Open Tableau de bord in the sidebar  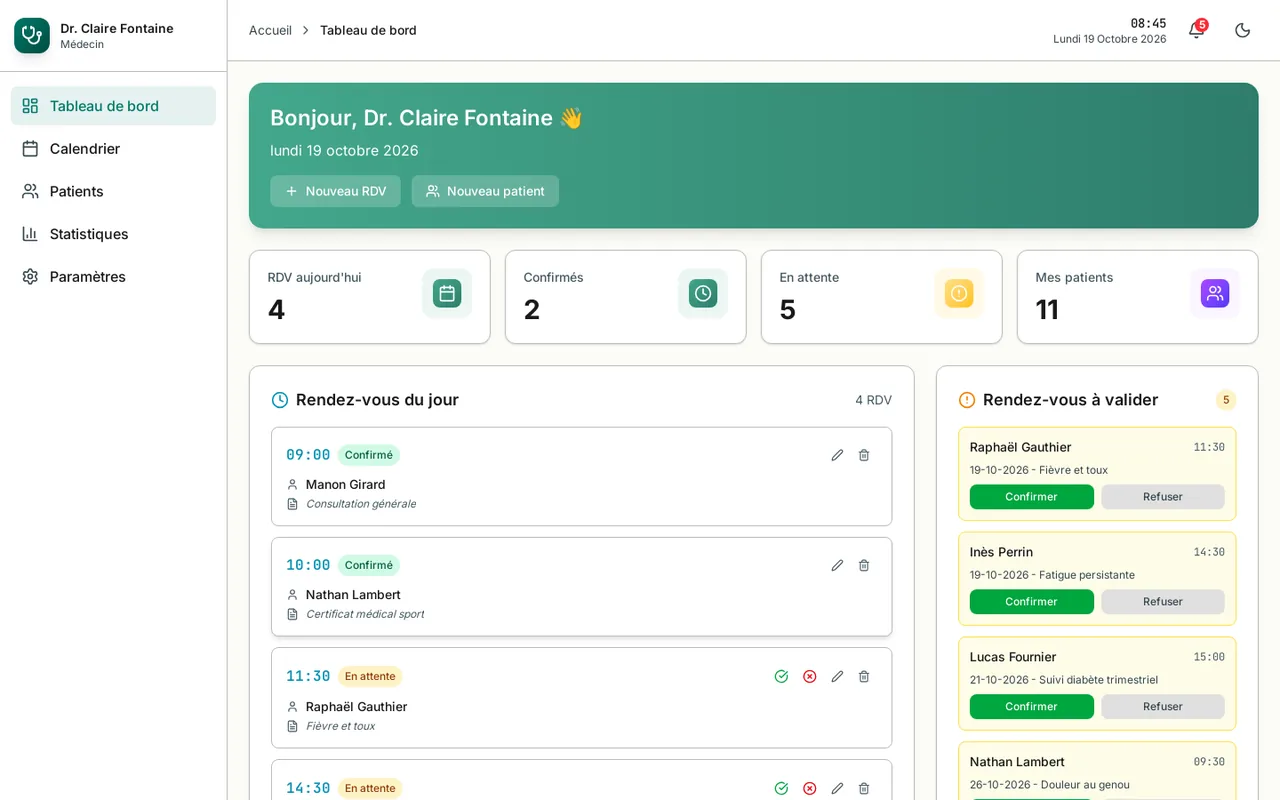113,106
